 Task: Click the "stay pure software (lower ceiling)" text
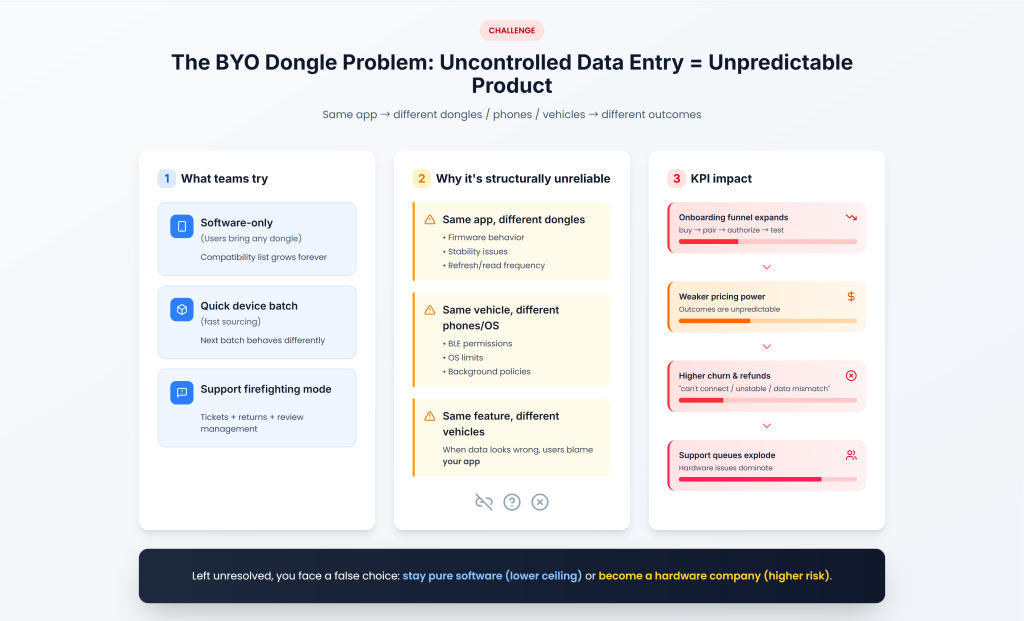pos(492,576)
